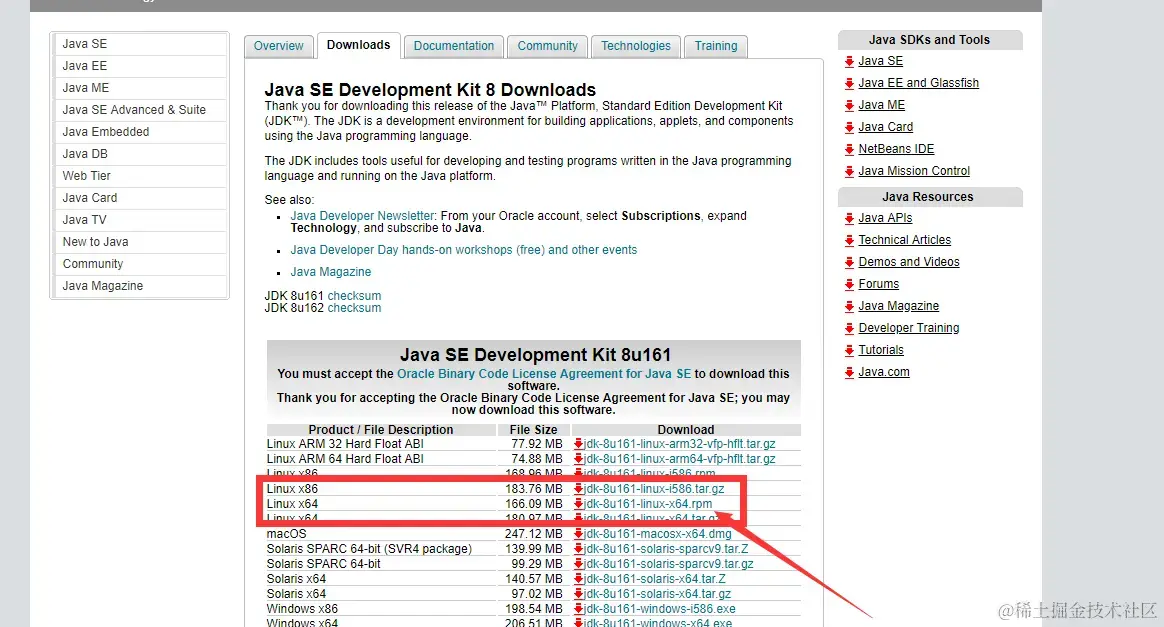The image size is (1164, 627).
Task: Click download icon for jdk-8u161-linux-arm32-vfp-hflt.tar.gz
Action: tap(578, 444)
